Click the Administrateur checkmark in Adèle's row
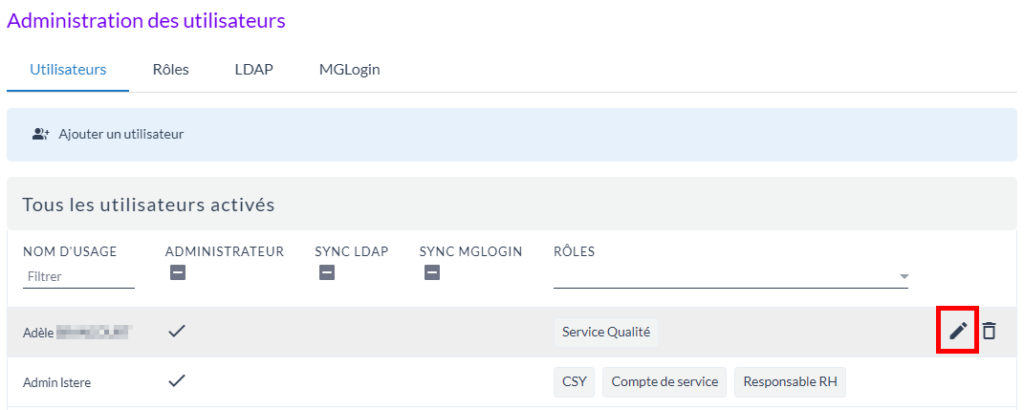This screenshot has width=1024, height=410. [177, 331]
